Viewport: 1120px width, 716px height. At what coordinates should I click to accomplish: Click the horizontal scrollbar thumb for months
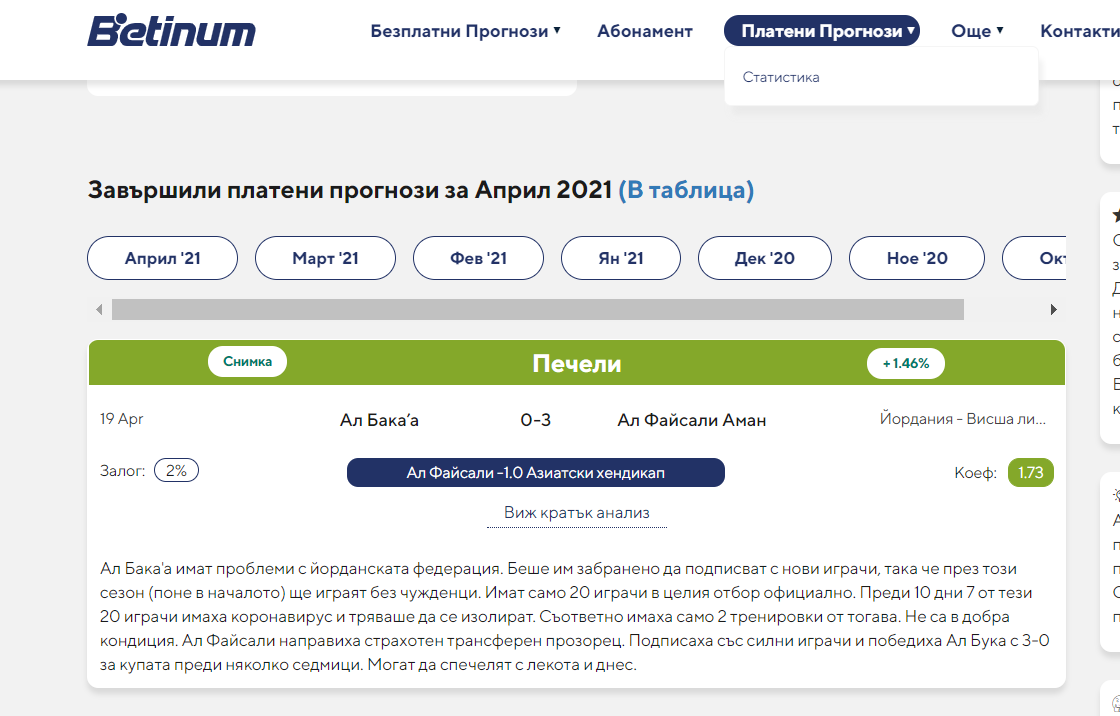[538, 310]
